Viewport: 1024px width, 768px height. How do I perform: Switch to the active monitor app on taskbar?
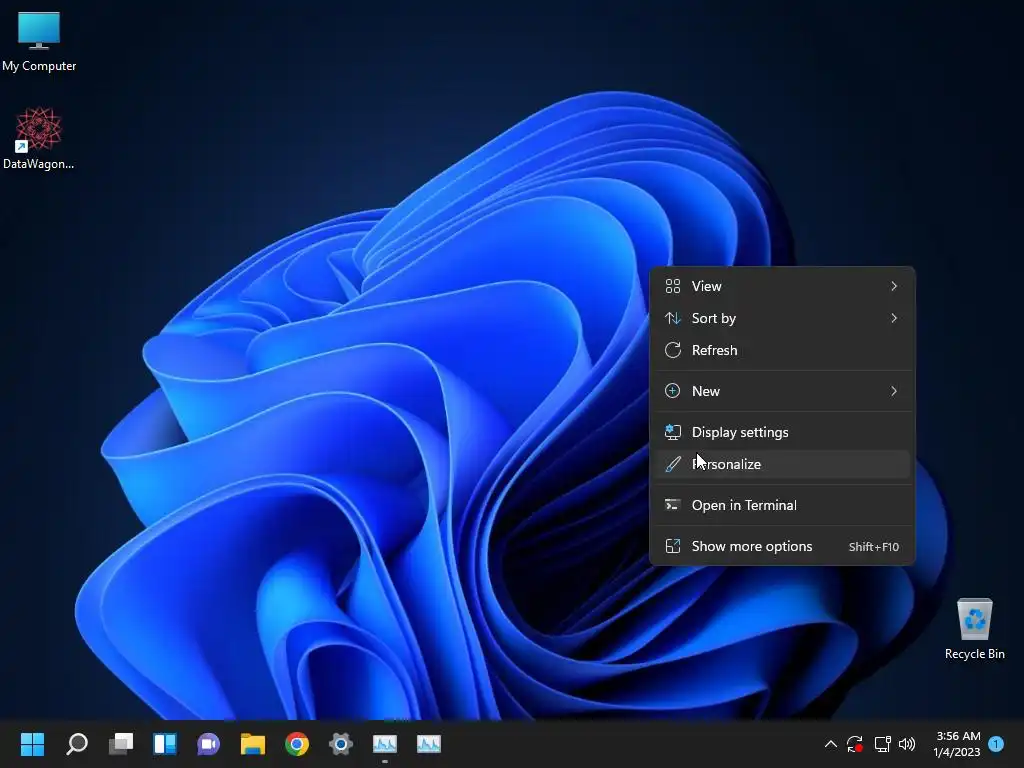pyautogui.click(x=385, y=744)
